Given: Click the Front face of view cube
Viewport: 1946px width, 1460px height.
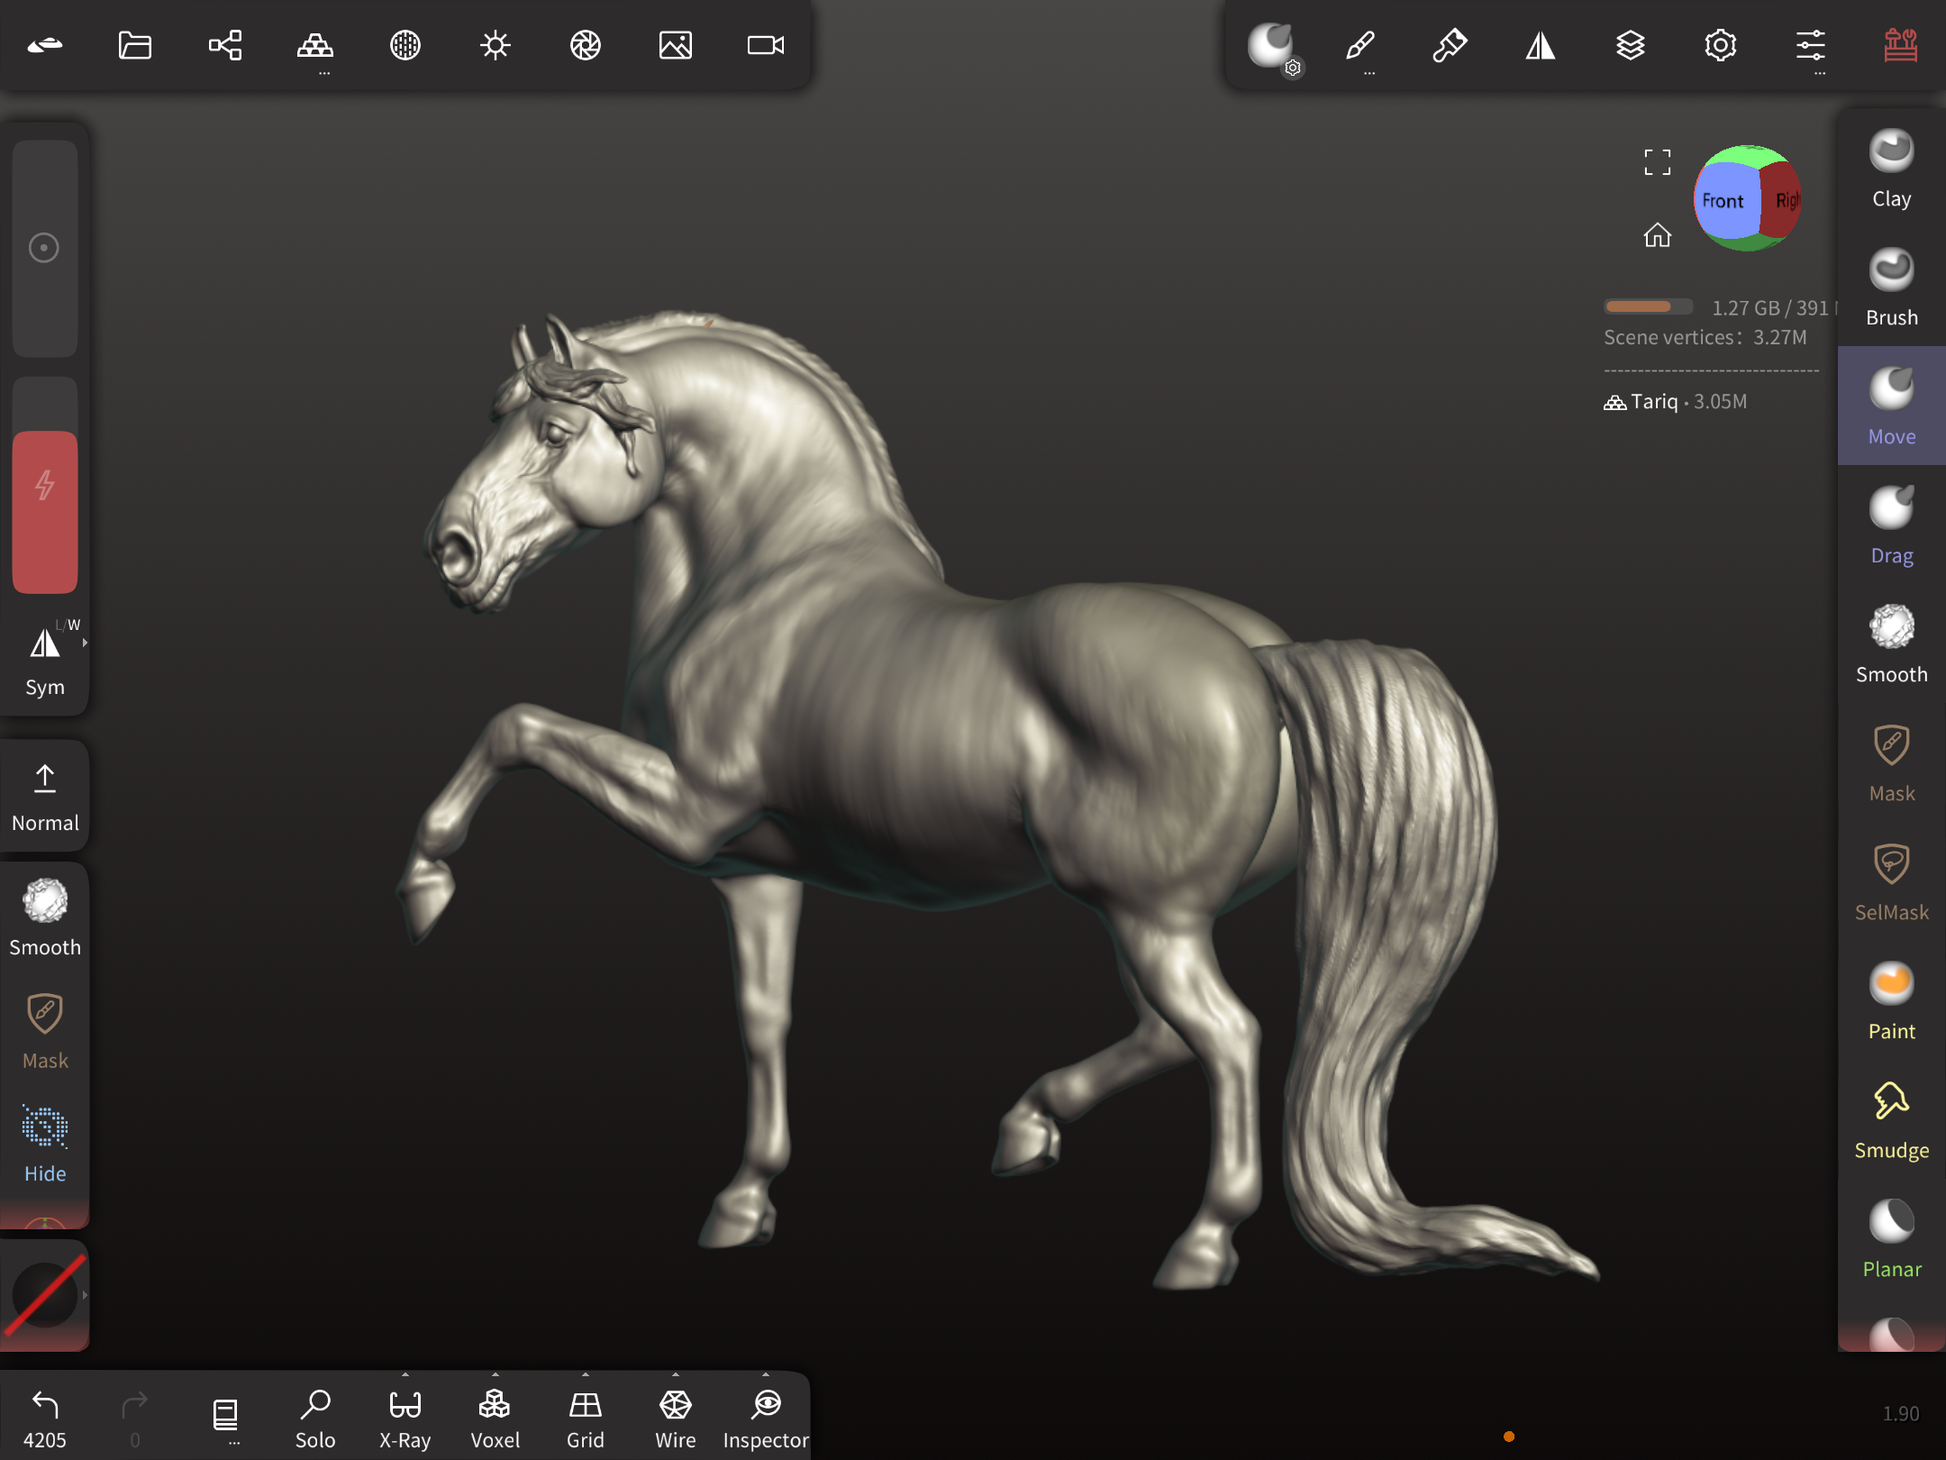Looking at the screenshot, I should point(1722,201).
